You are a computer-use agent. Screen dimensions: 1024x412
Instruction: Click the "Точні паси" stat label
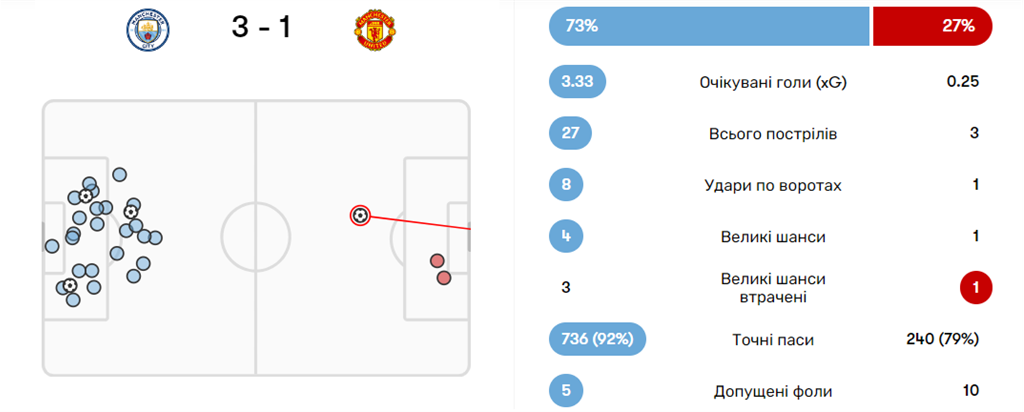[x=773, y=340]
